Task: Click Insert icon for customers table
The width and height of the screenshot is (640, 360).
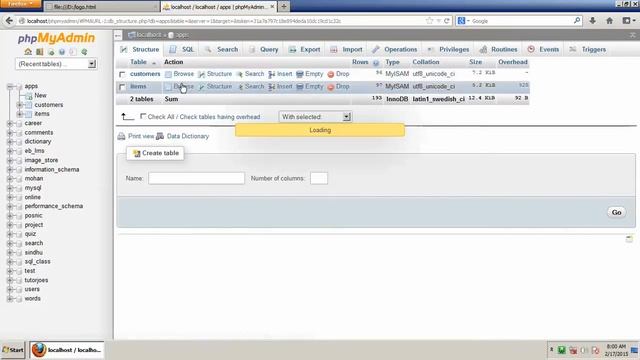Action: [272, 74]
